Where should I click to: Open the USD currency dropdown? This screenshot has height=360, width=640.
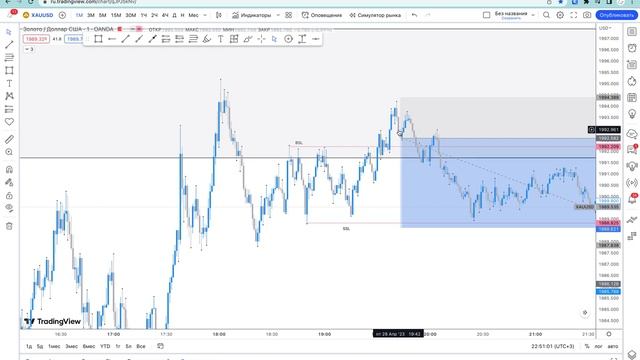(604, 28)
